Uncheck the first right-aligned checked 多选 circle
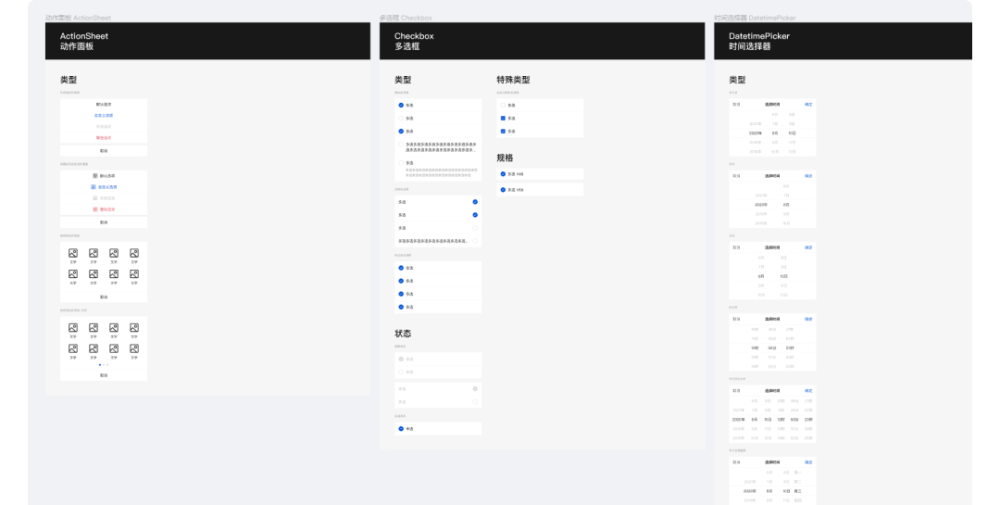Image resolution: width=1000 pixels, height=505 pixels. click(x=475, y=202)
